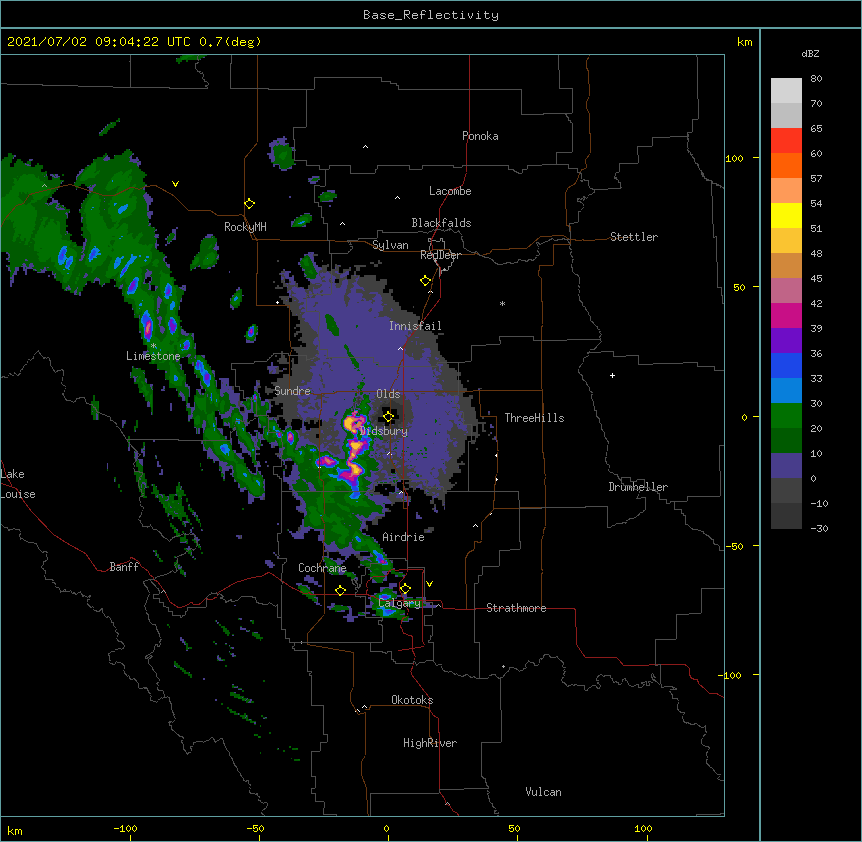The height and width of the screenshot is (842, 862).
Task: Click the asterisk marker above Limestone label
Action: click(x=154, y=346)
